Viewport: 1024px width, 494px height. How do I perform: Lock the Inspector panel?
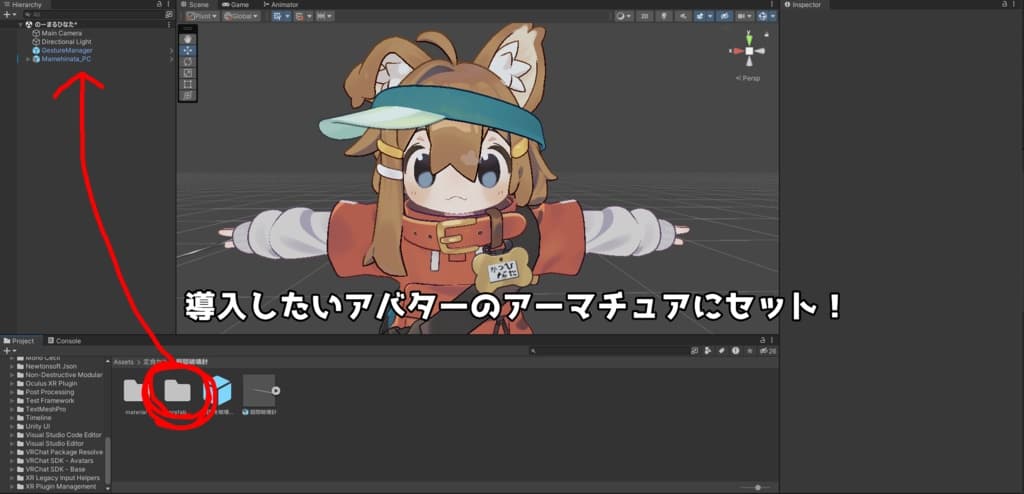click(x=1006, y=4)
